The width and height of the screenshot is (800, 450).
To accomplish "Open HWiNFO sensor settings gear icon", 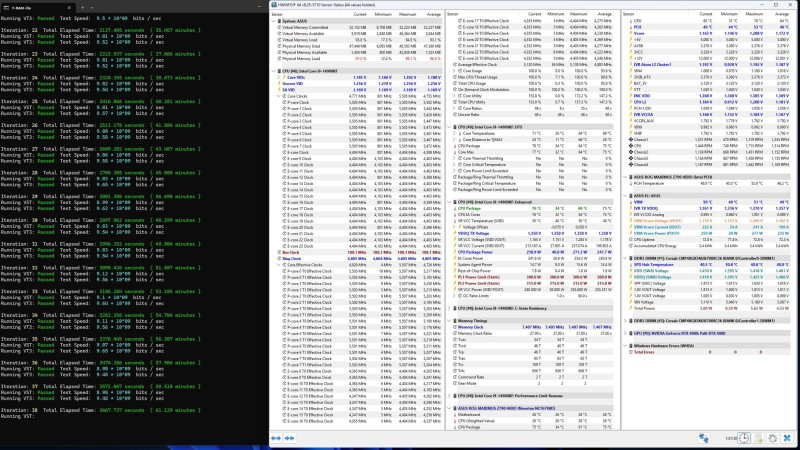I will tap(773, 438).
